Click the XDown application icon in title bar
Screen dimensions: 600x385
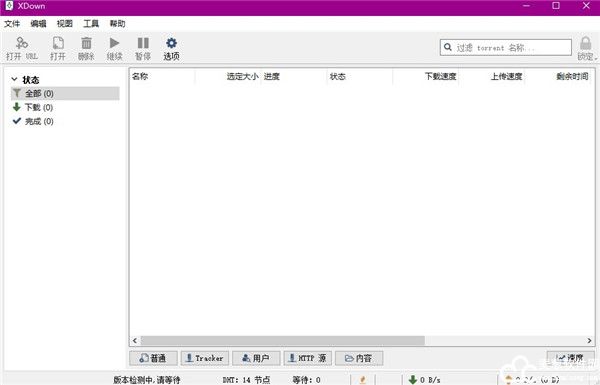9,6
